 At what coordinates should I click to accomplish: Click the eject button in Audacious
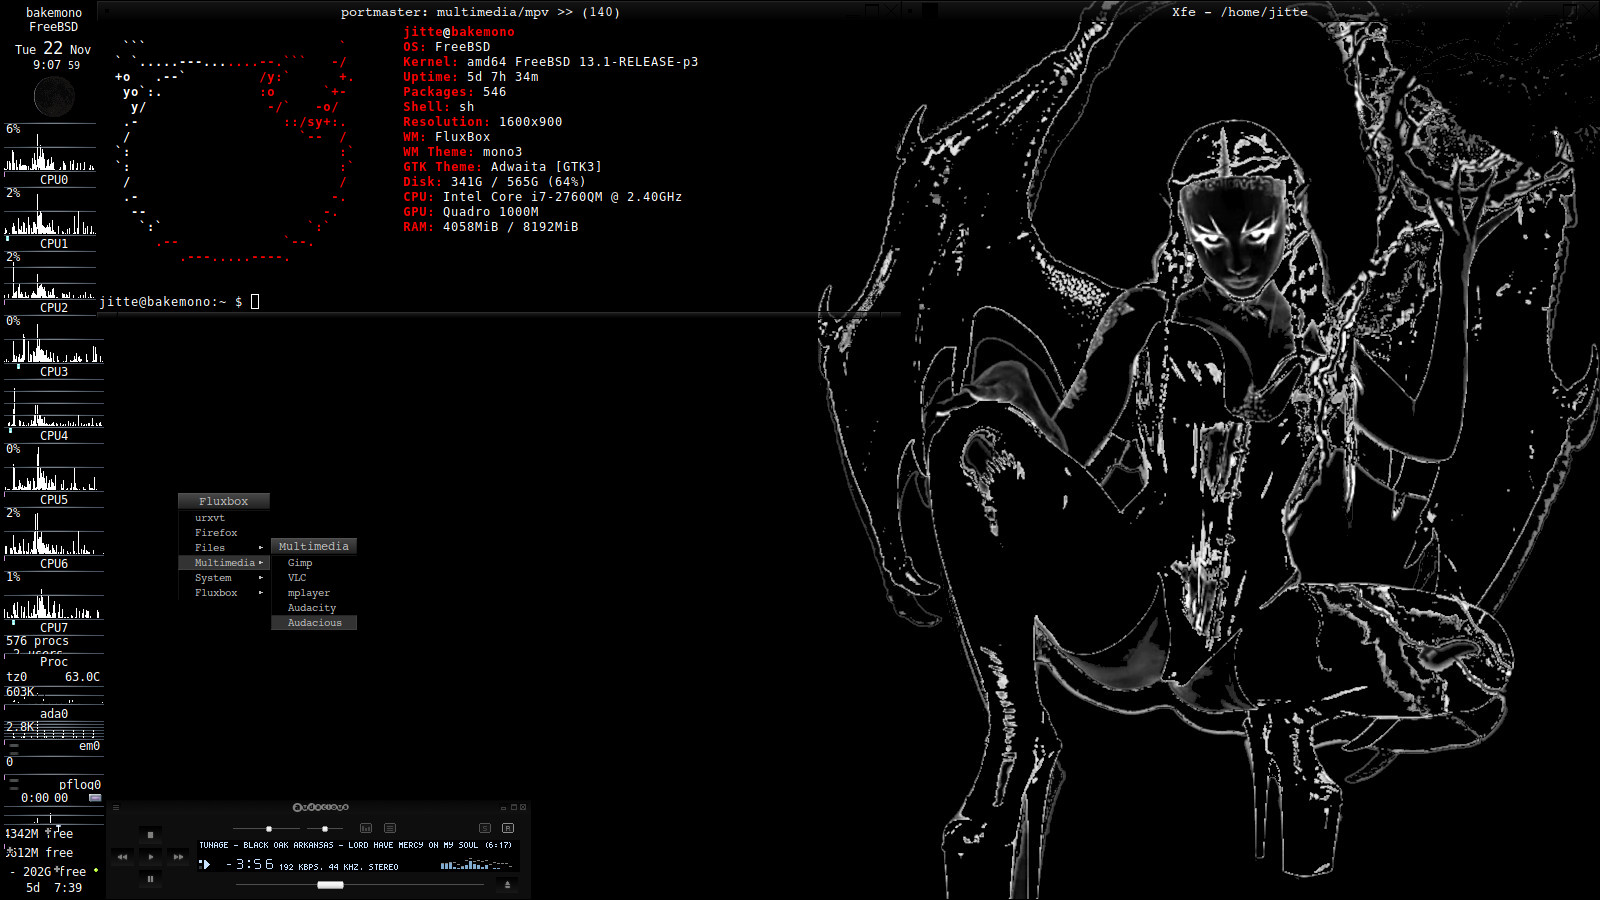pos(507,884)
